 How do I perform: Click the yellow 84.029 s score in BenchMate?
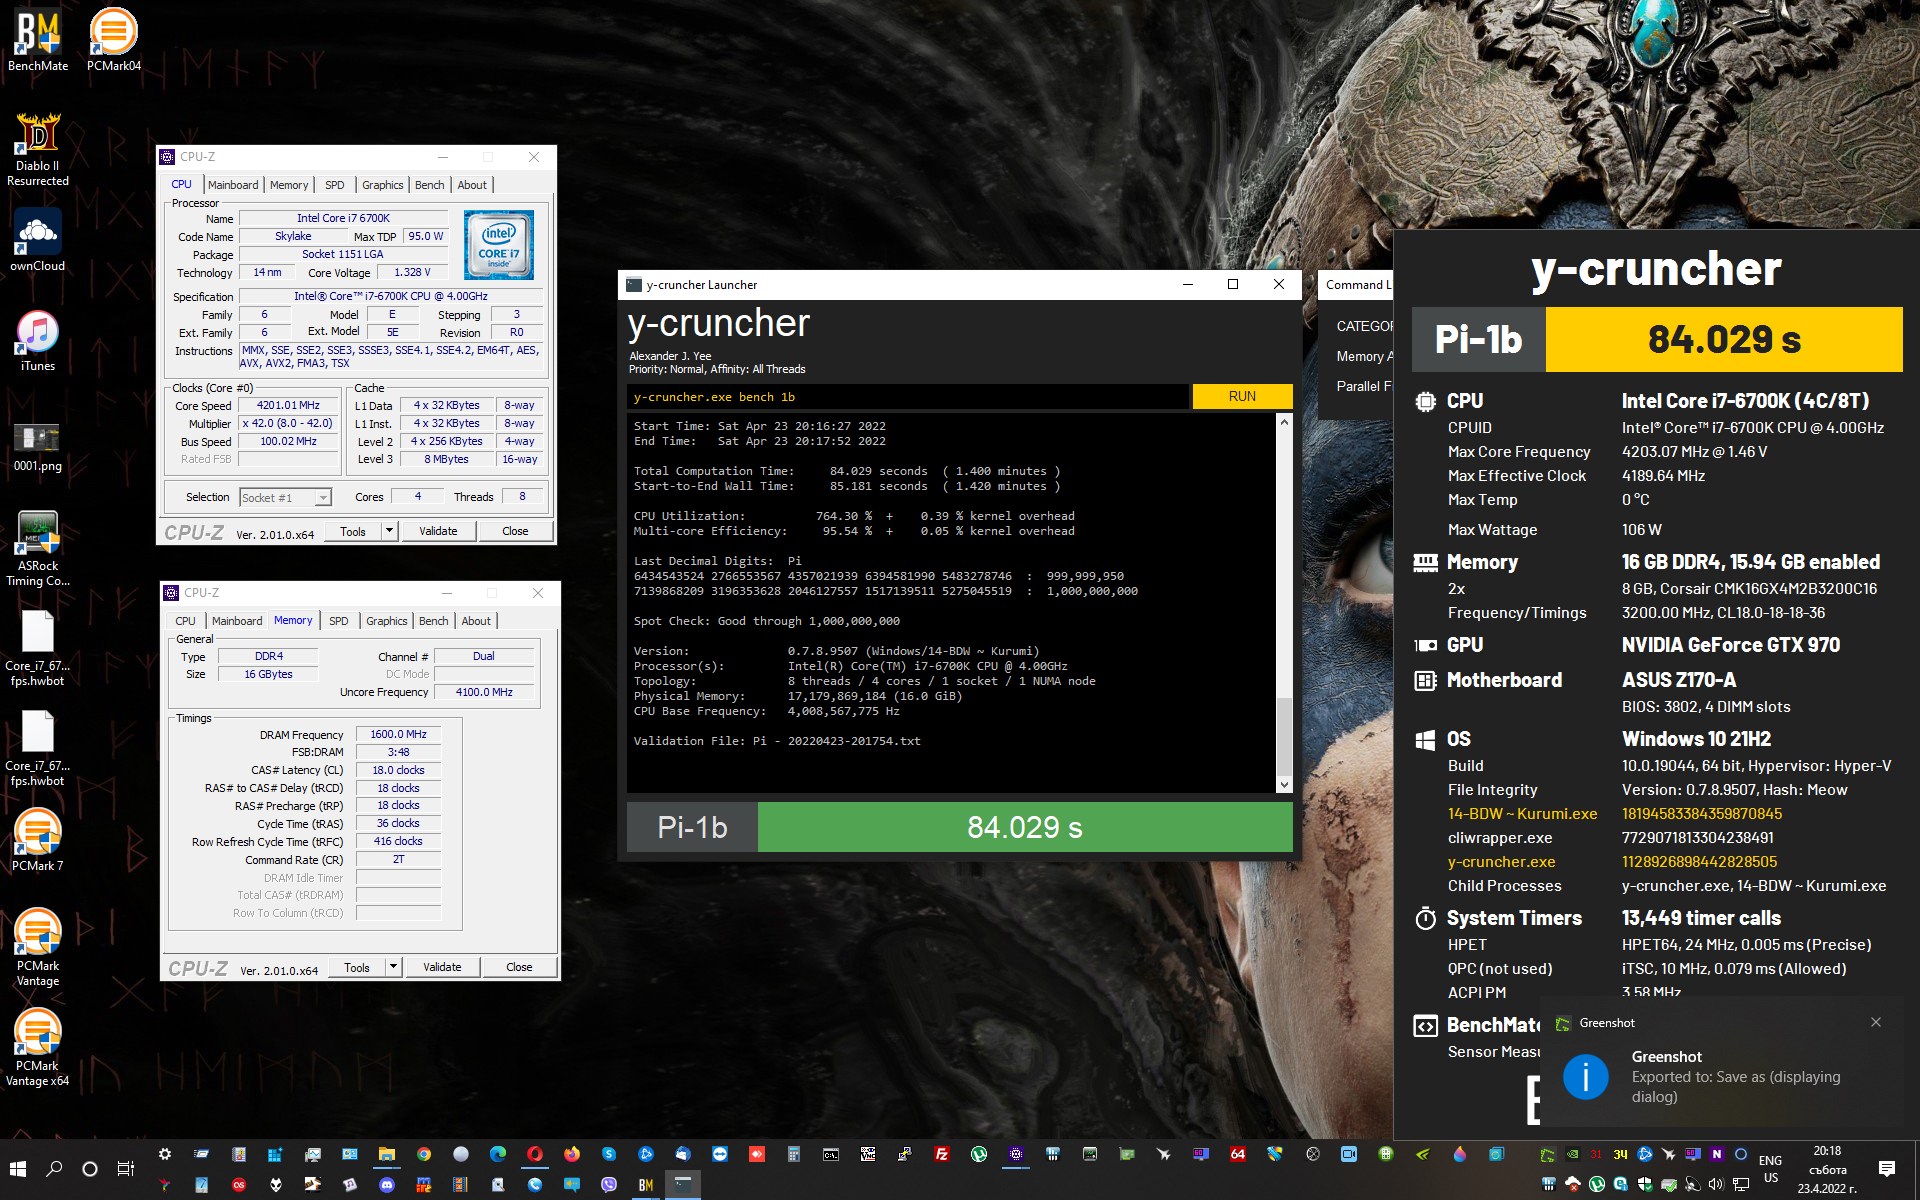click(1724, 339)
